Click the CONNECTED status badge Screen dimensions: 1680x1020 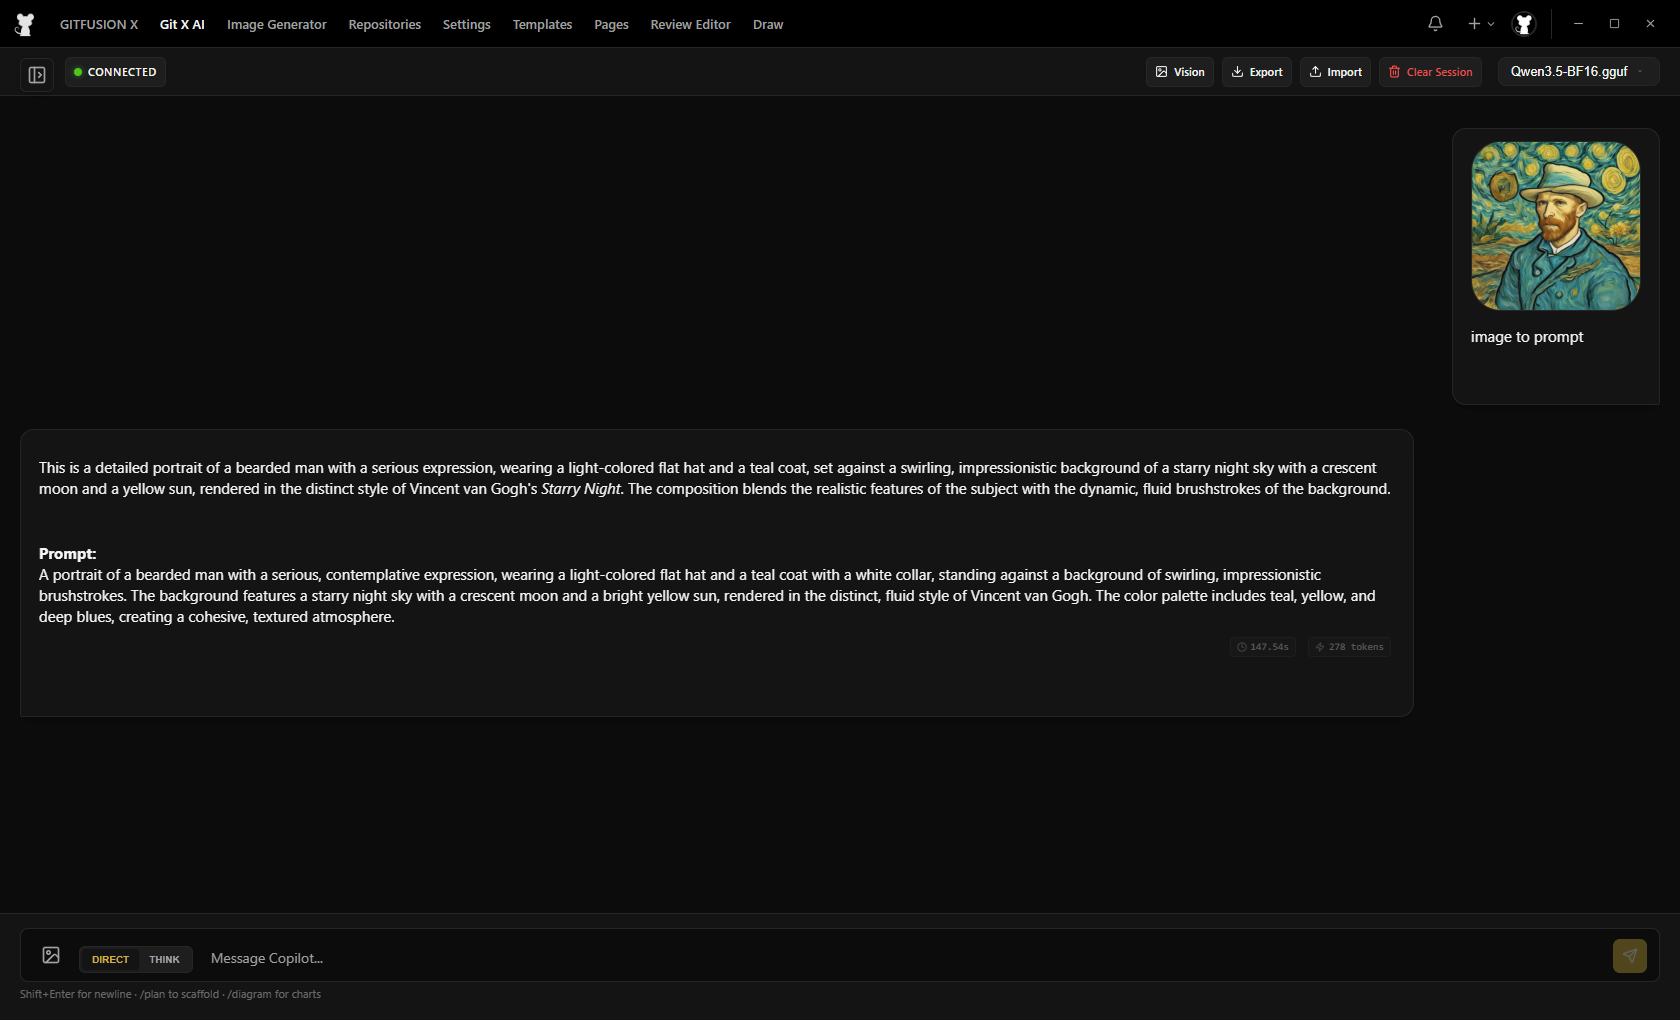116,72
